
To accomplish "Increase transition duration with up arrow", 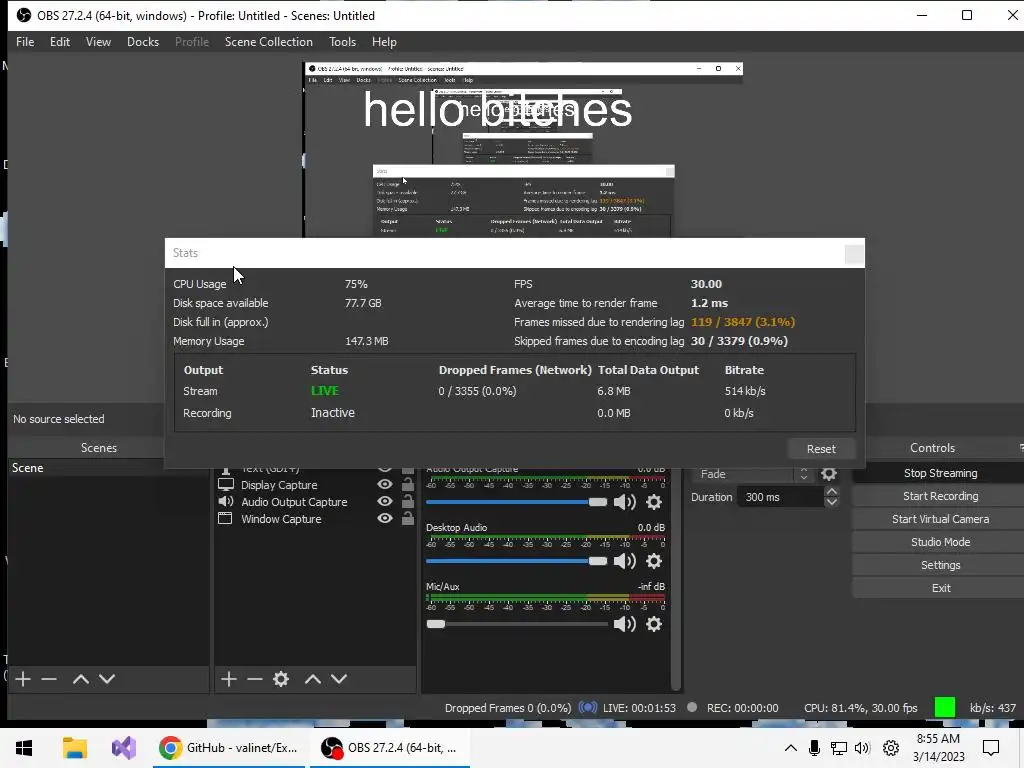I will pos(831,492).
